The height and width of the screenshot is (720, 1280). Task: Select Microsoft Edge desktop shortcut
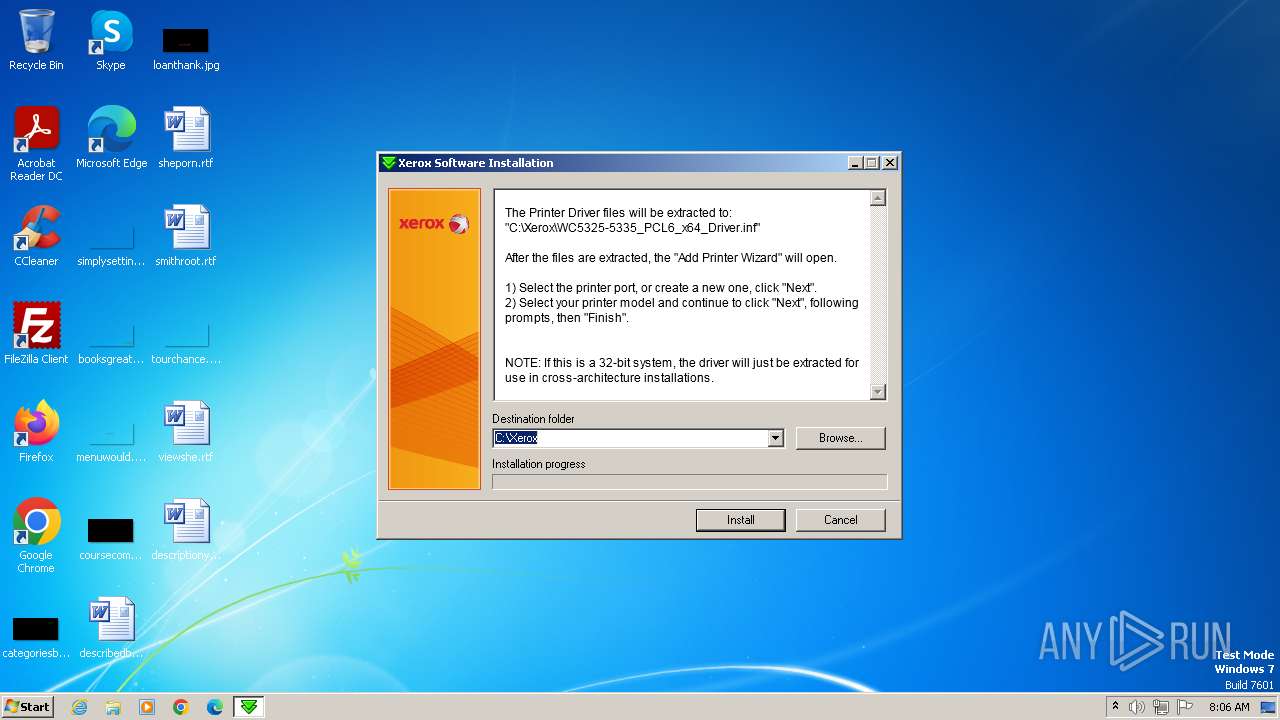(111, 138)
